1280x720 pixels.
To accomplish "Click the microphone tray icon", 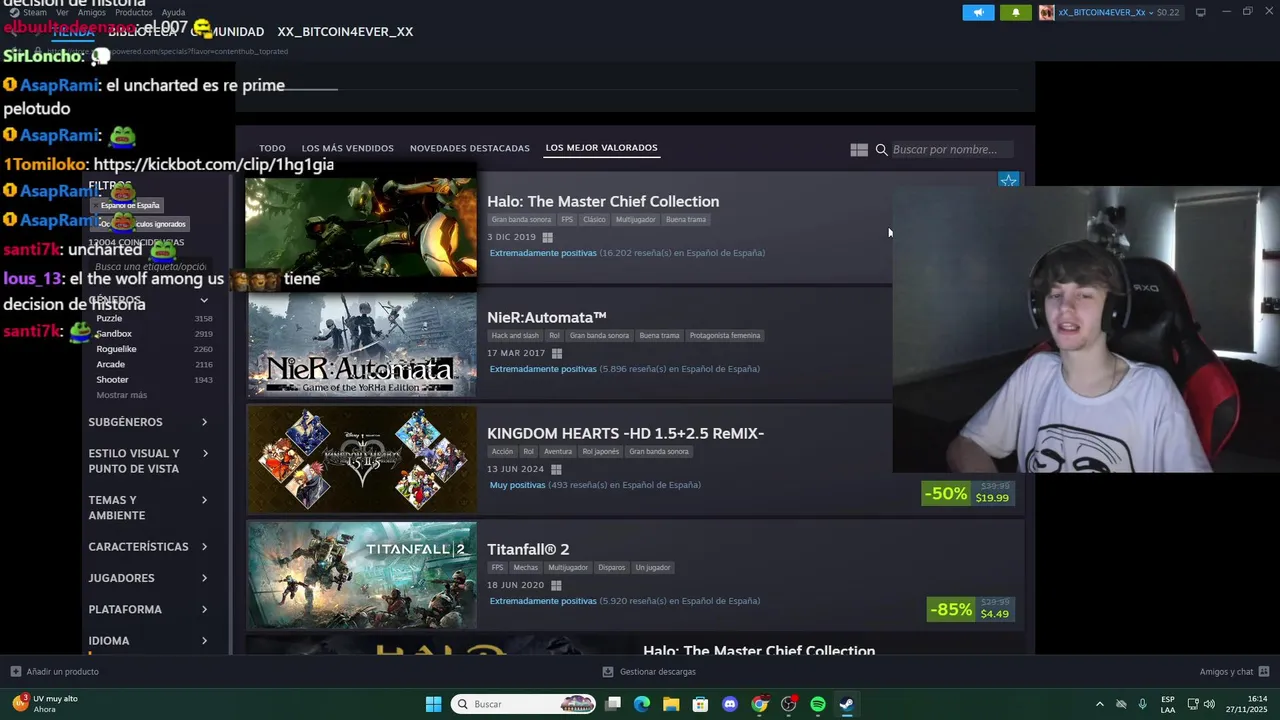I will tap(1142, 704).
